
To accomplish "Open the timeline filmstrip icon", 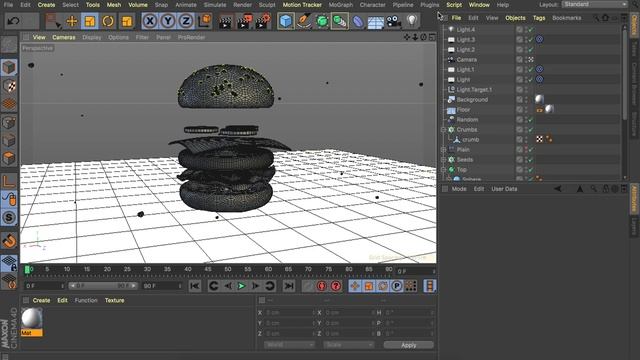I will pyautogui.click(x=429, y=286).
